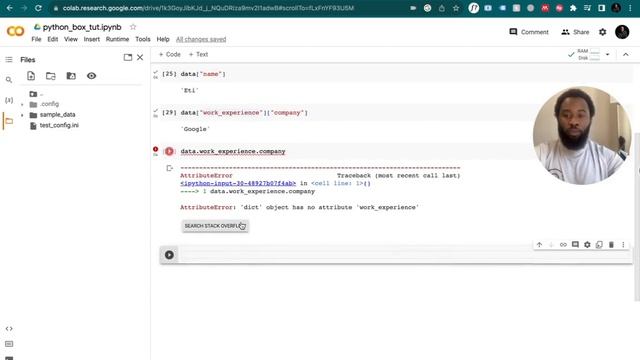The height and width of the screenshot is (360, 640).
Task: Run the empty bottom cell
Action: click(x=169, y=255)
